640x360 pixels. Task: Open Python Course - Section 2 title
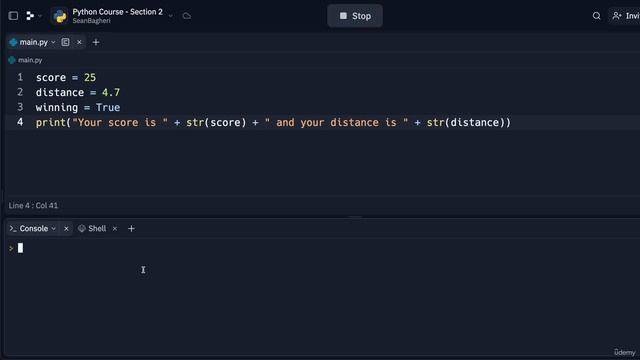coord(118,12)
